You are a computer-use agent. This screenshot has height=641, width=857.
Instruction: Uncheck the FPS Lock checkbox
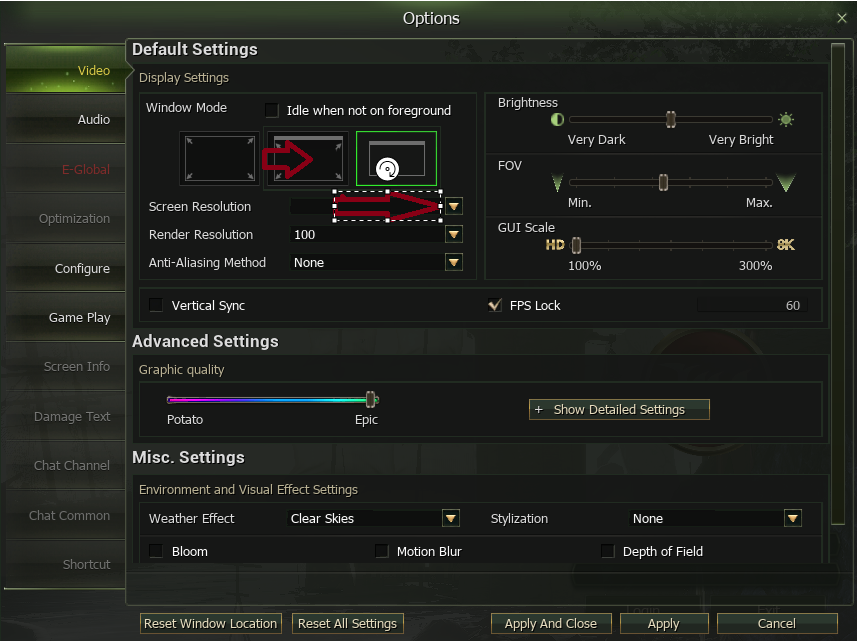pos(495,305)
